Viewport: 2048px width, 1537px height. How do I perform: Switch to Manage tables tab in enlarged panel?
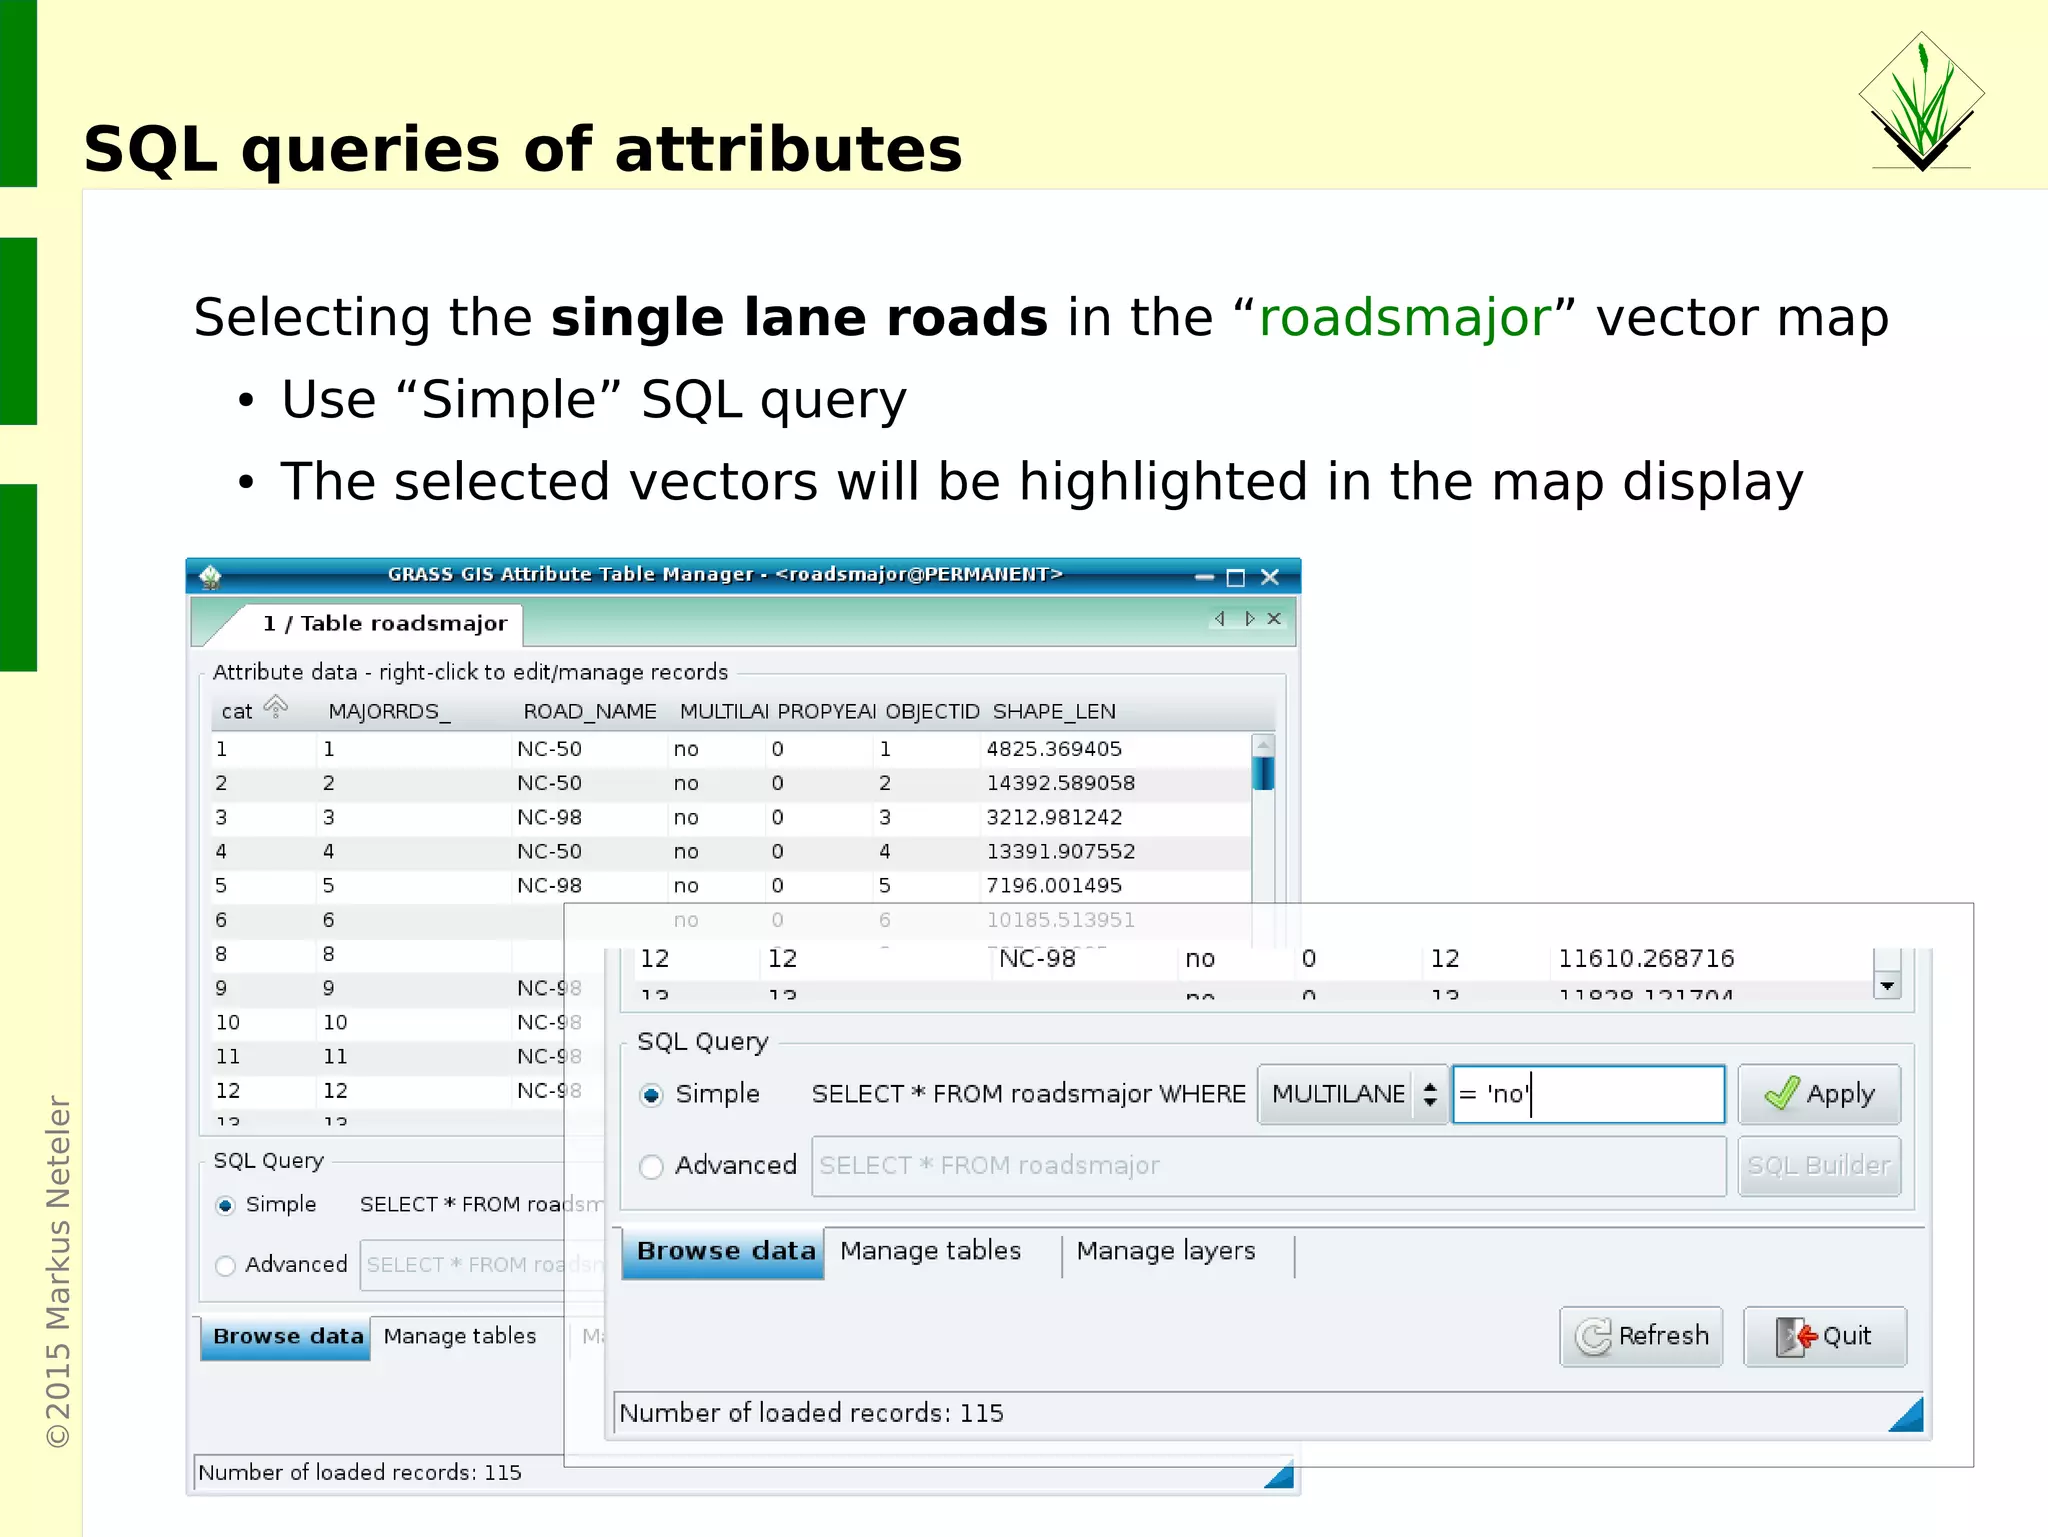coord(931,1251)
